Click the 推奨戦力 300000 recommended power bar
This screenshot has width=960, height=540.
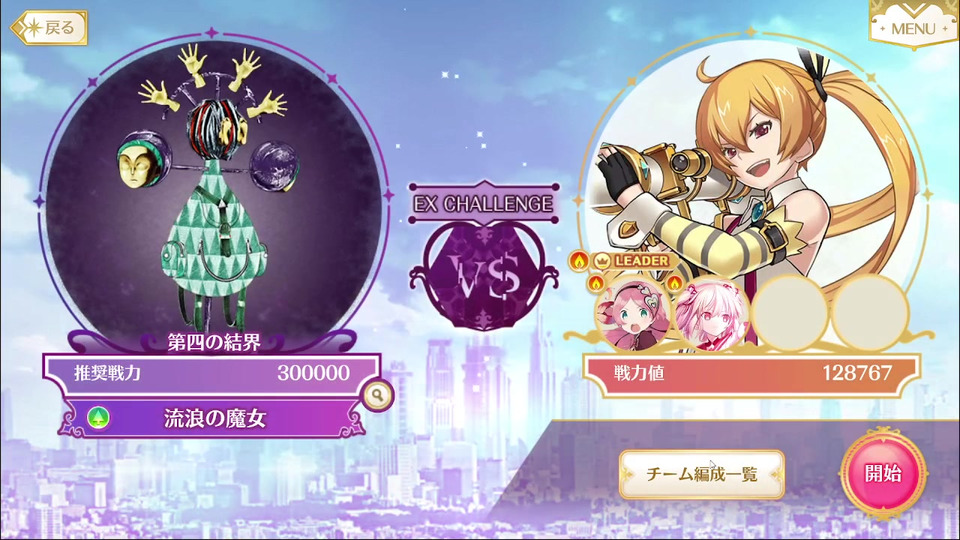click(x=212, y=373)
